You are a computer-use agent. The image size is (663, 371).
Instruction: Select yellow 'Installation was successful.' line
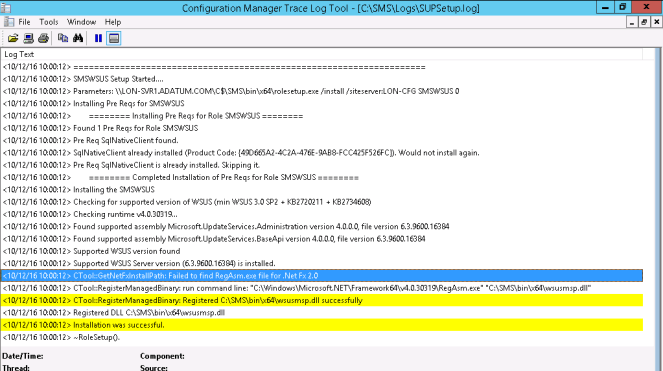pyautogui.click(x=322, y=325)
